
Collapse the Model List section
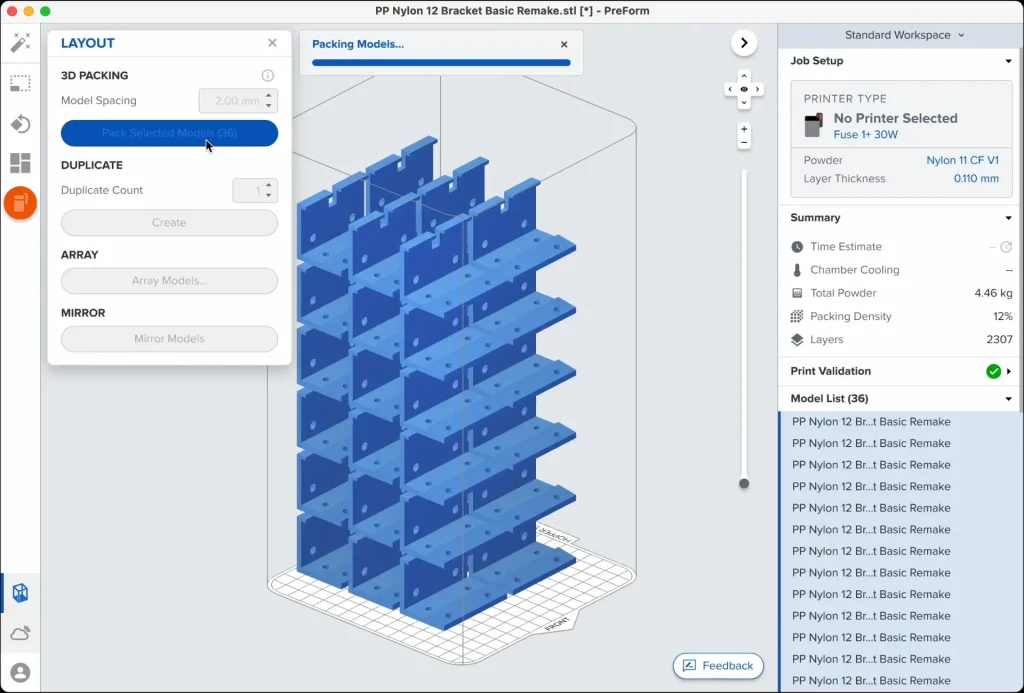[x=1008, y=399]
